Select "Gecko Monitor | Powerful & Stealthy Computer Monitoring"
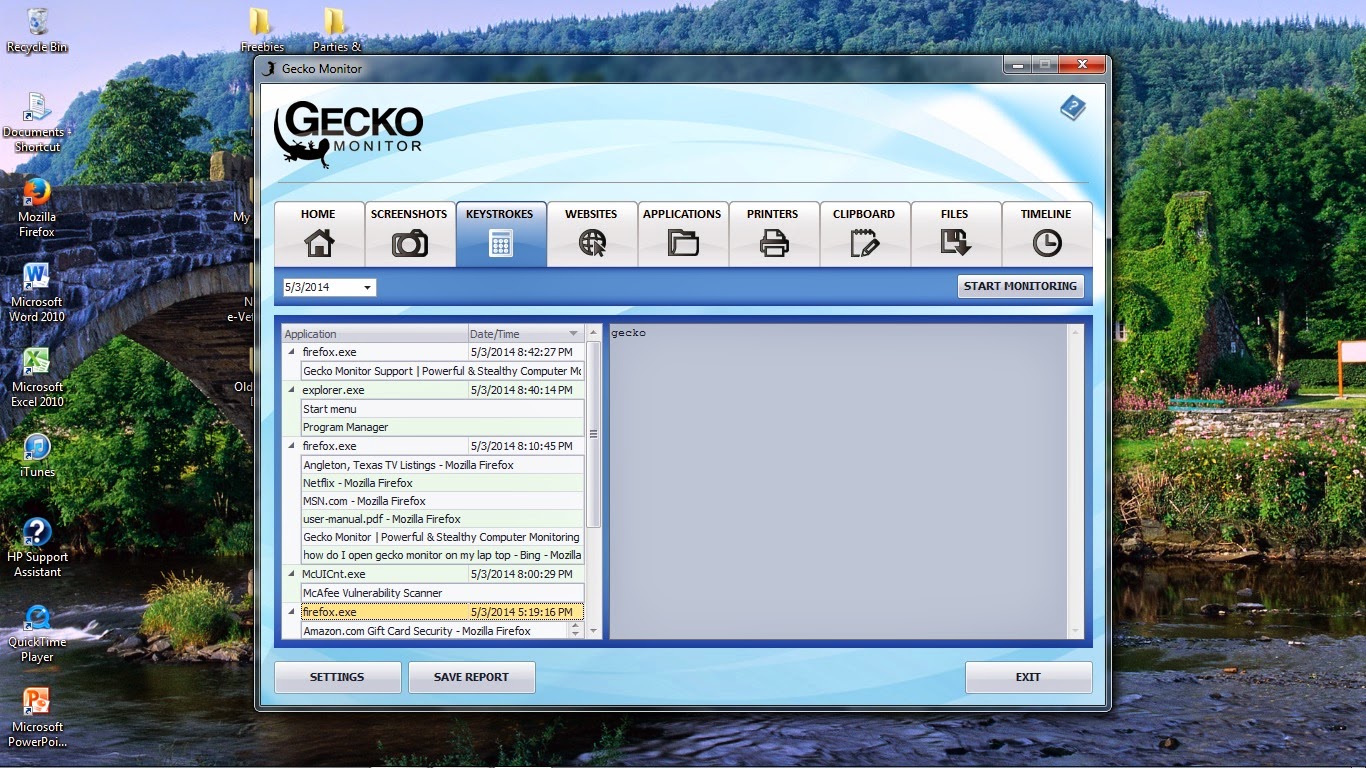The height and width of the screenshot is (768, 1366). click(x=442, y=537)
